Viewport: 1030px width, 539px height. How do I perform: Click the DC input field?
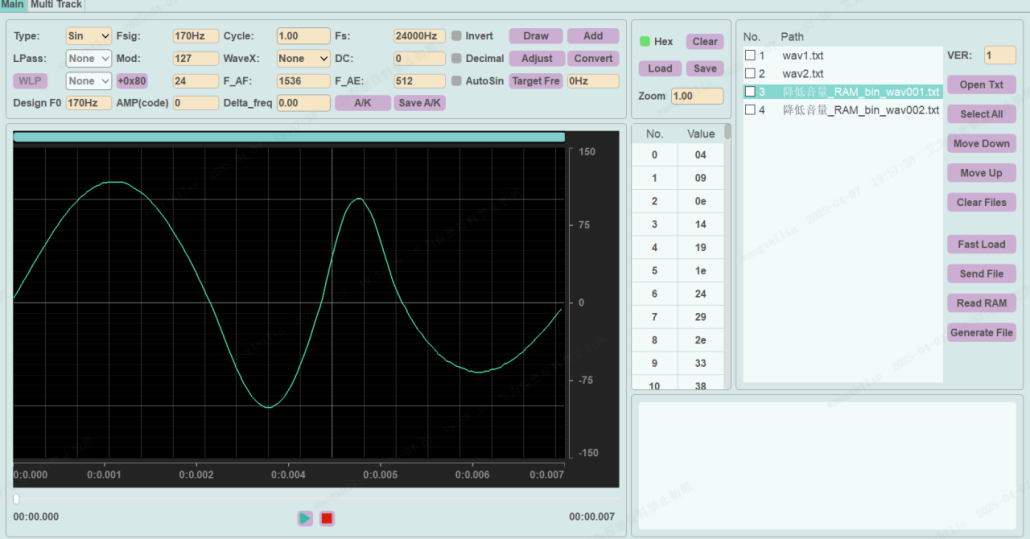[x=419, y=58]
